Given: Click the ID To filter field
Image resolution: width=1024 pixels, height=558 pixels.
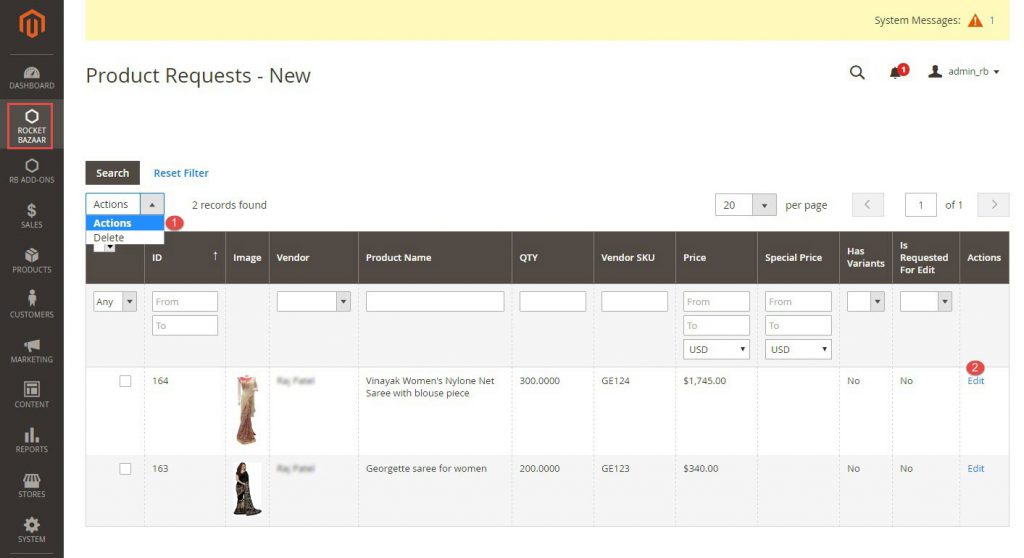Looking at the screenshot, I should click(185, 325).
